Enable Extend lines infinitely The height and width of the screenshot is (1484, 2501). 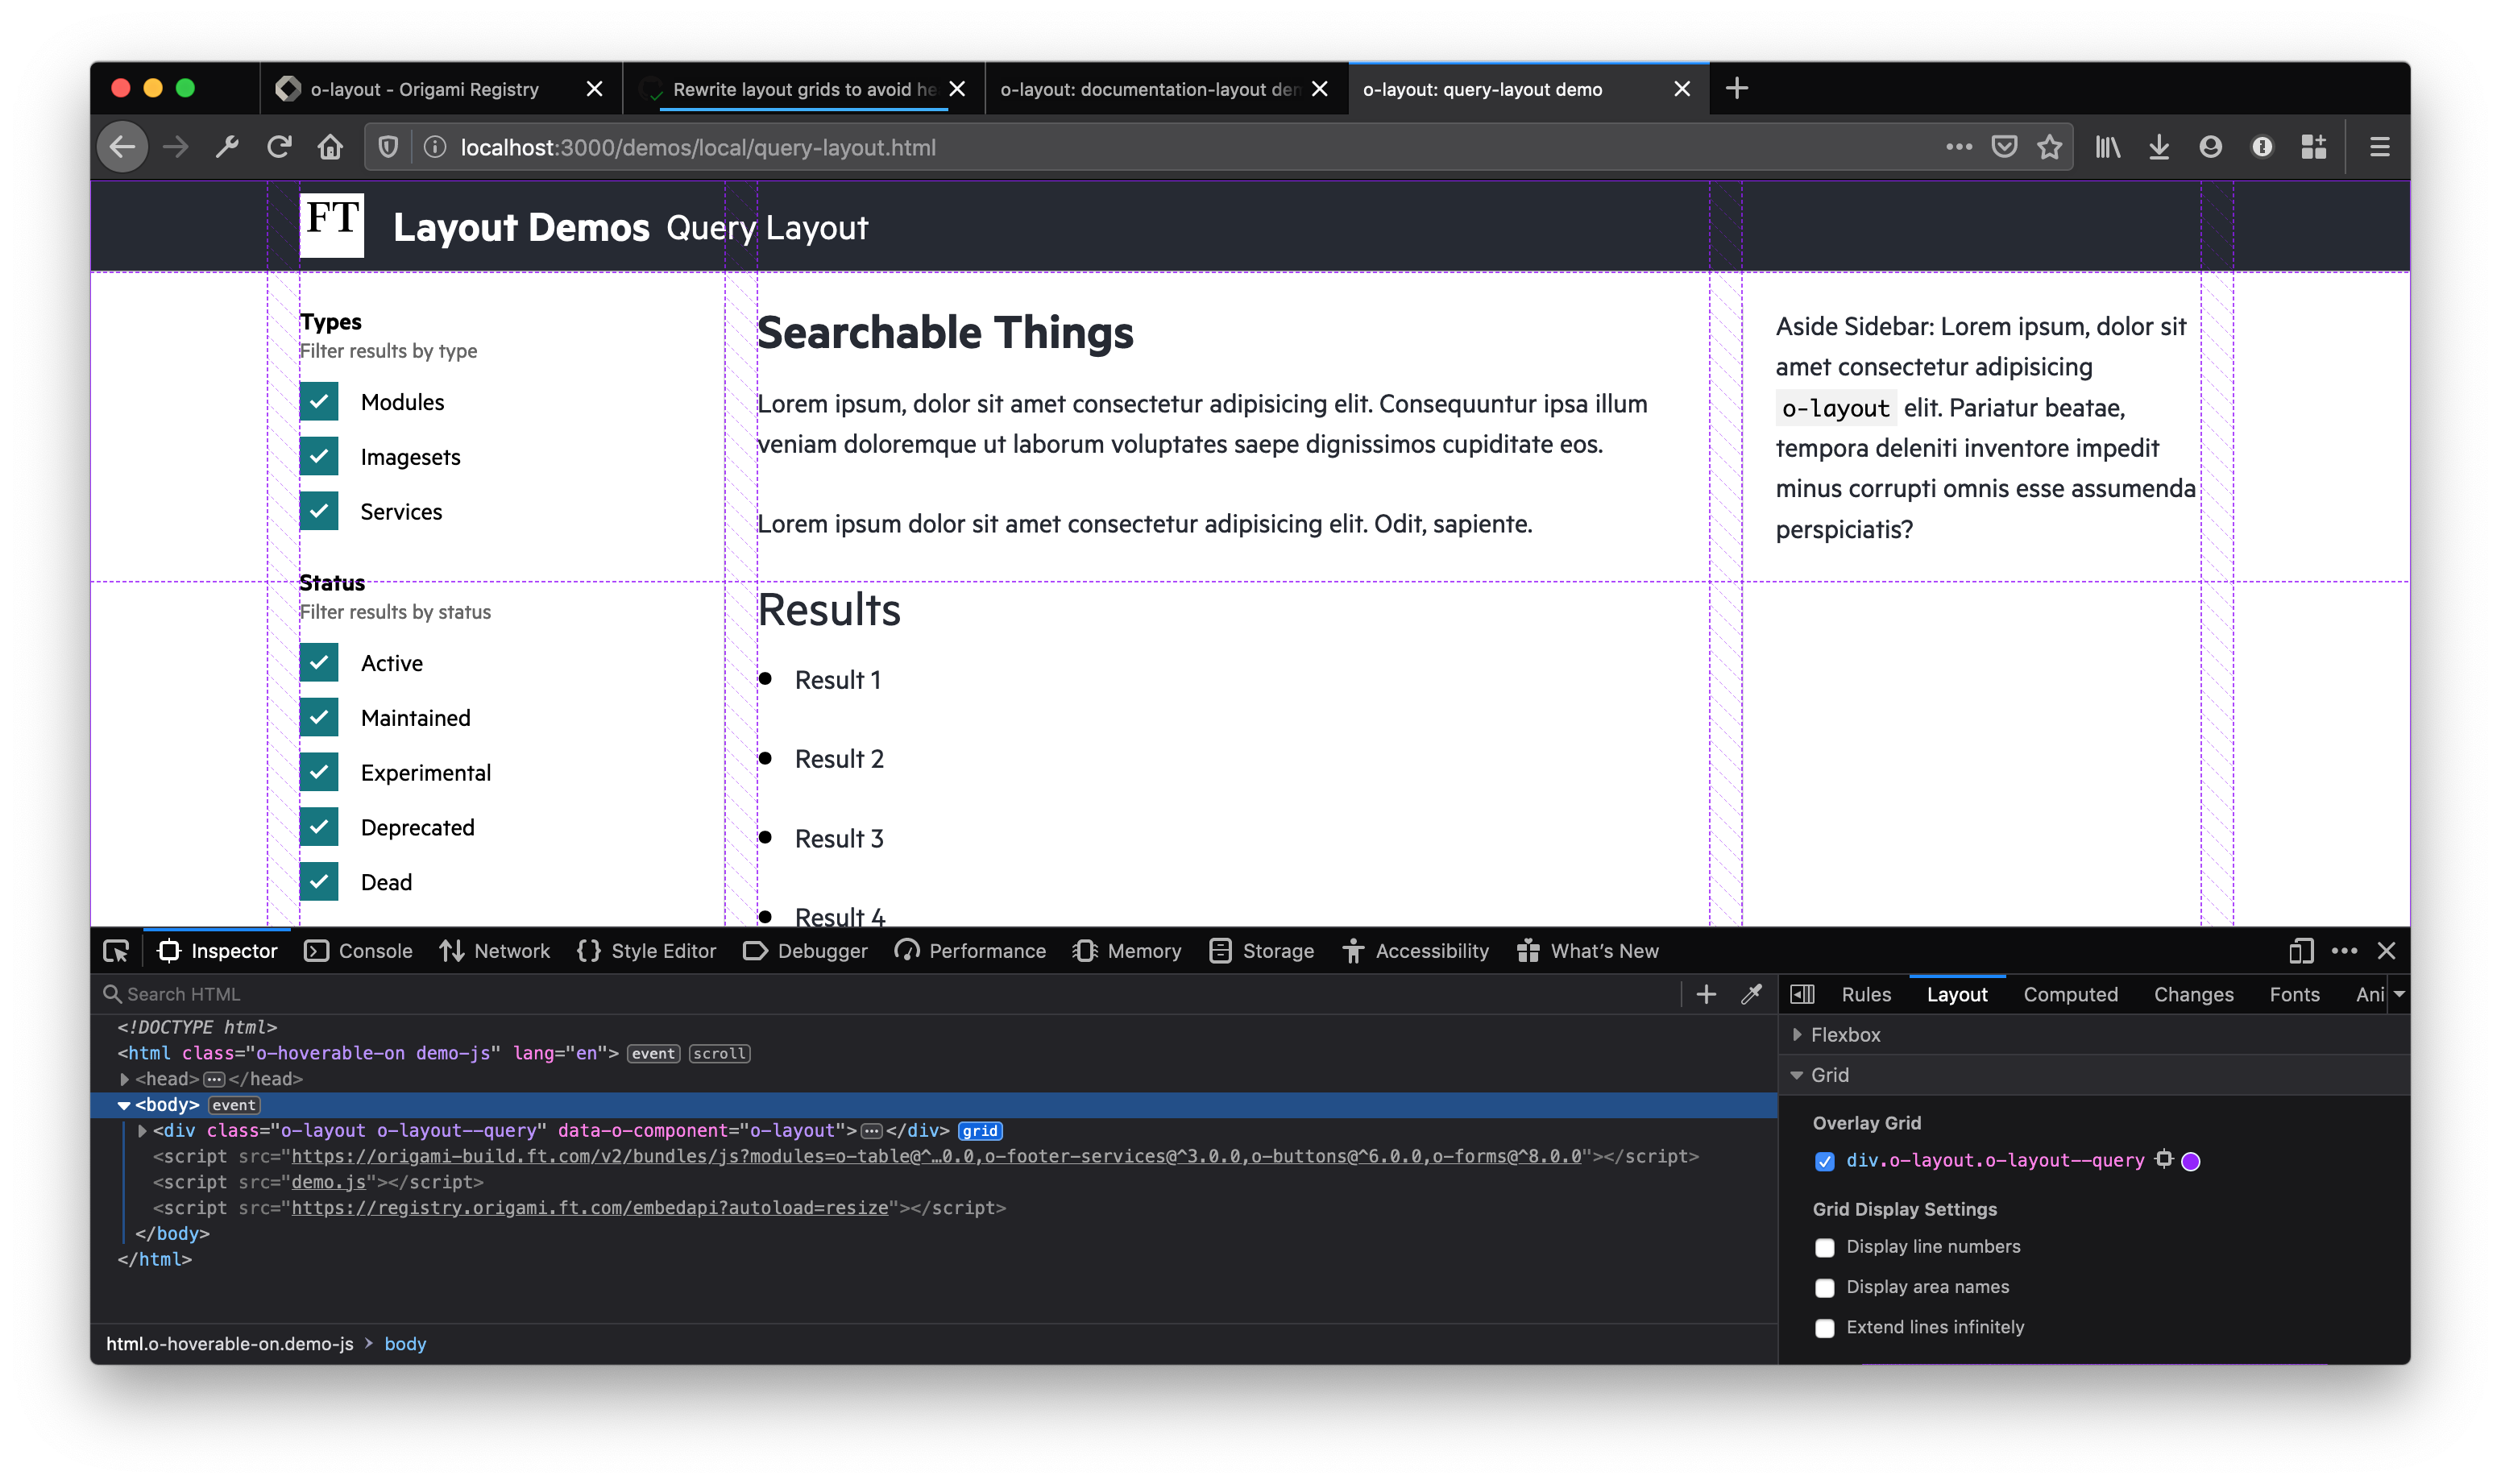pos(1825,1327)
